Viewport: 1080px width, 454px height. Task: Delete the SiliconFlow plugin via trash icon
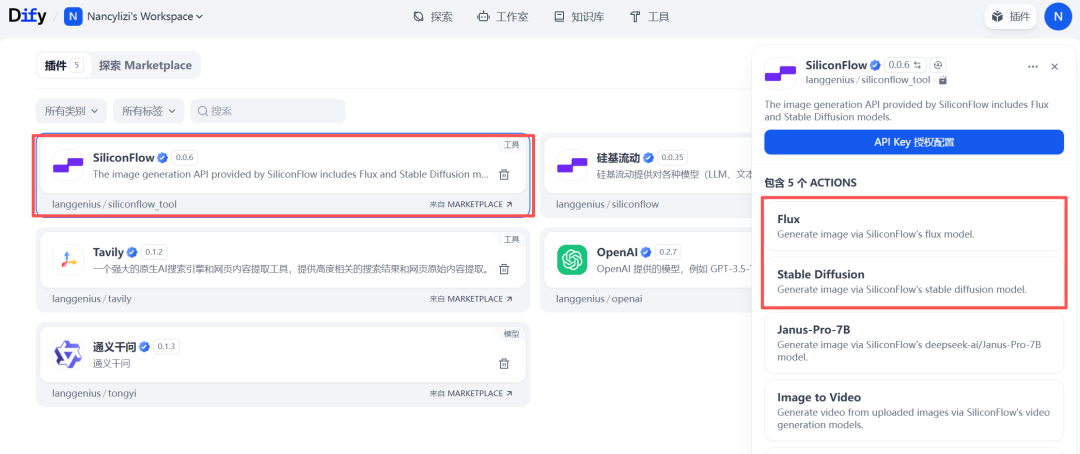coord(504,174)
